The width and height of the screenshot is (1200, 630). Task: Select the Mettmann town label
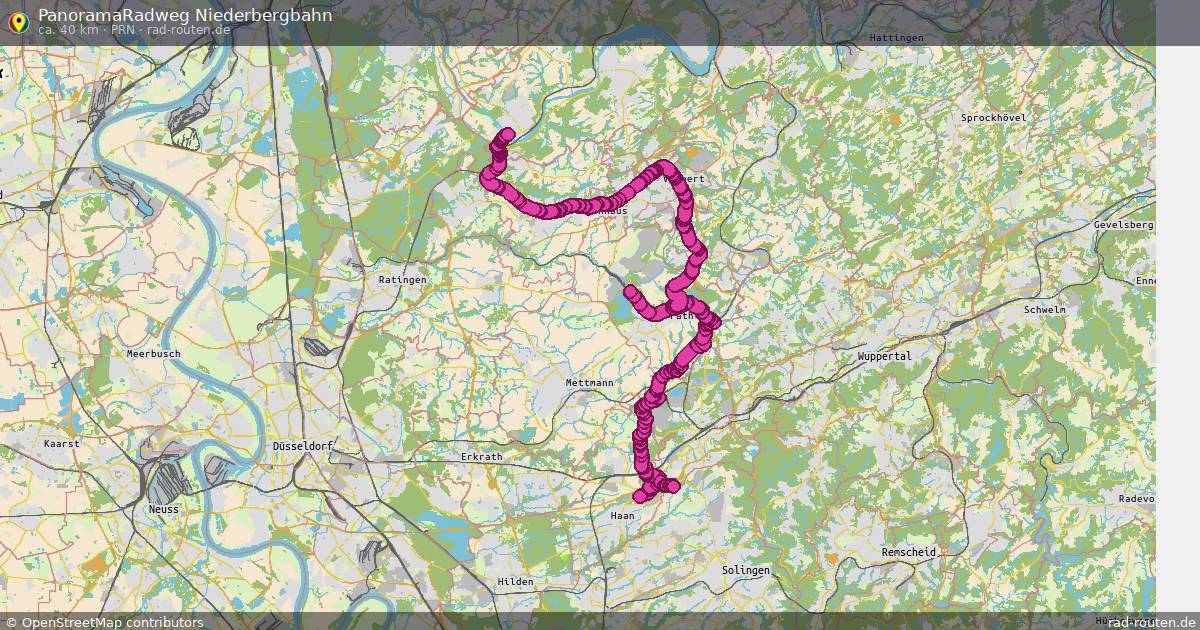[589, 383]
